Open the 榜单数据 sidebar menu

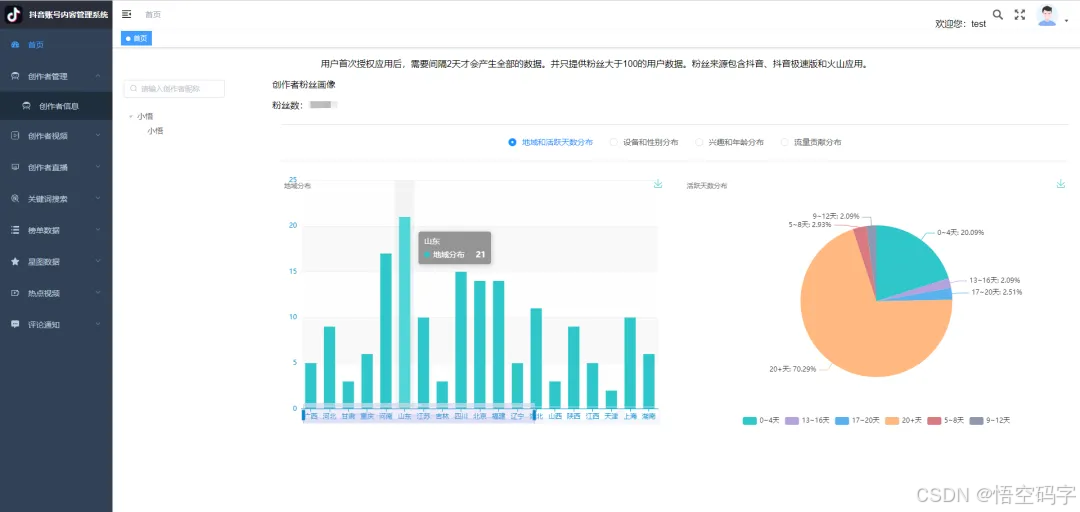56,230
